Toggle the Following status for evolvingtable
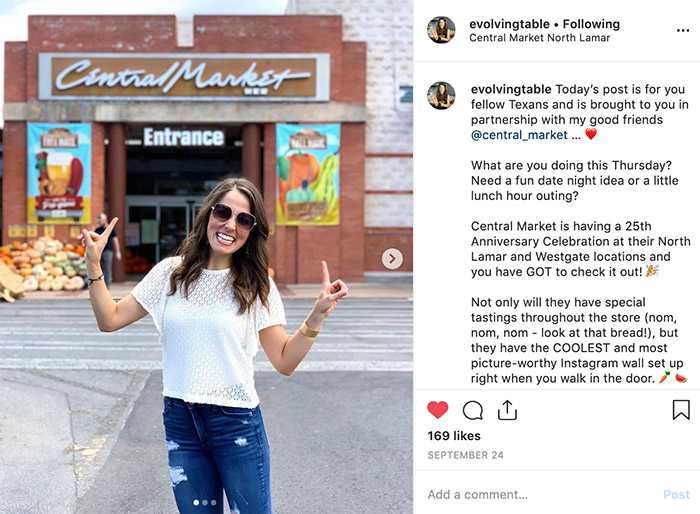The image size is (700, 514). [x=591, y=24]
